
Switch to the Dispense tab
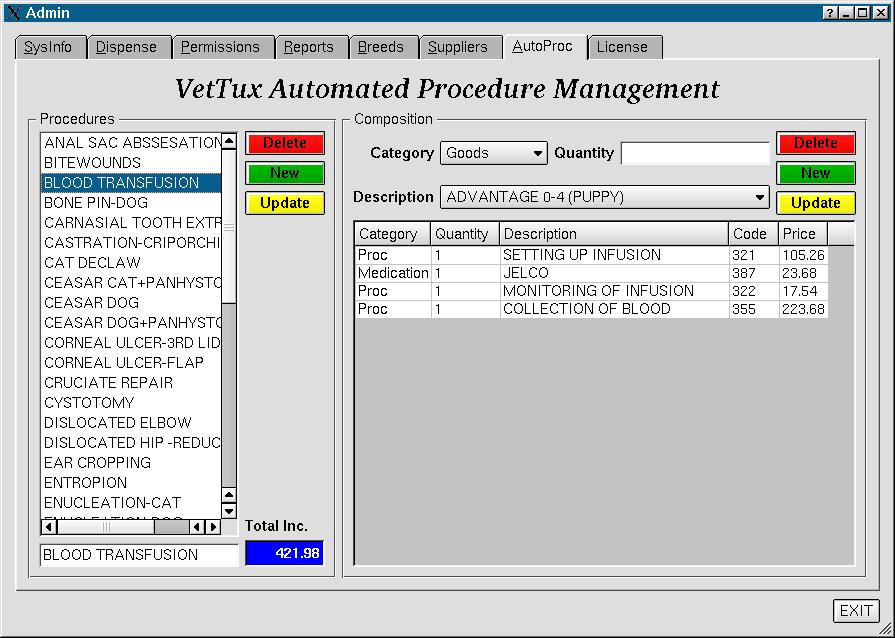(x=129, y=47)
